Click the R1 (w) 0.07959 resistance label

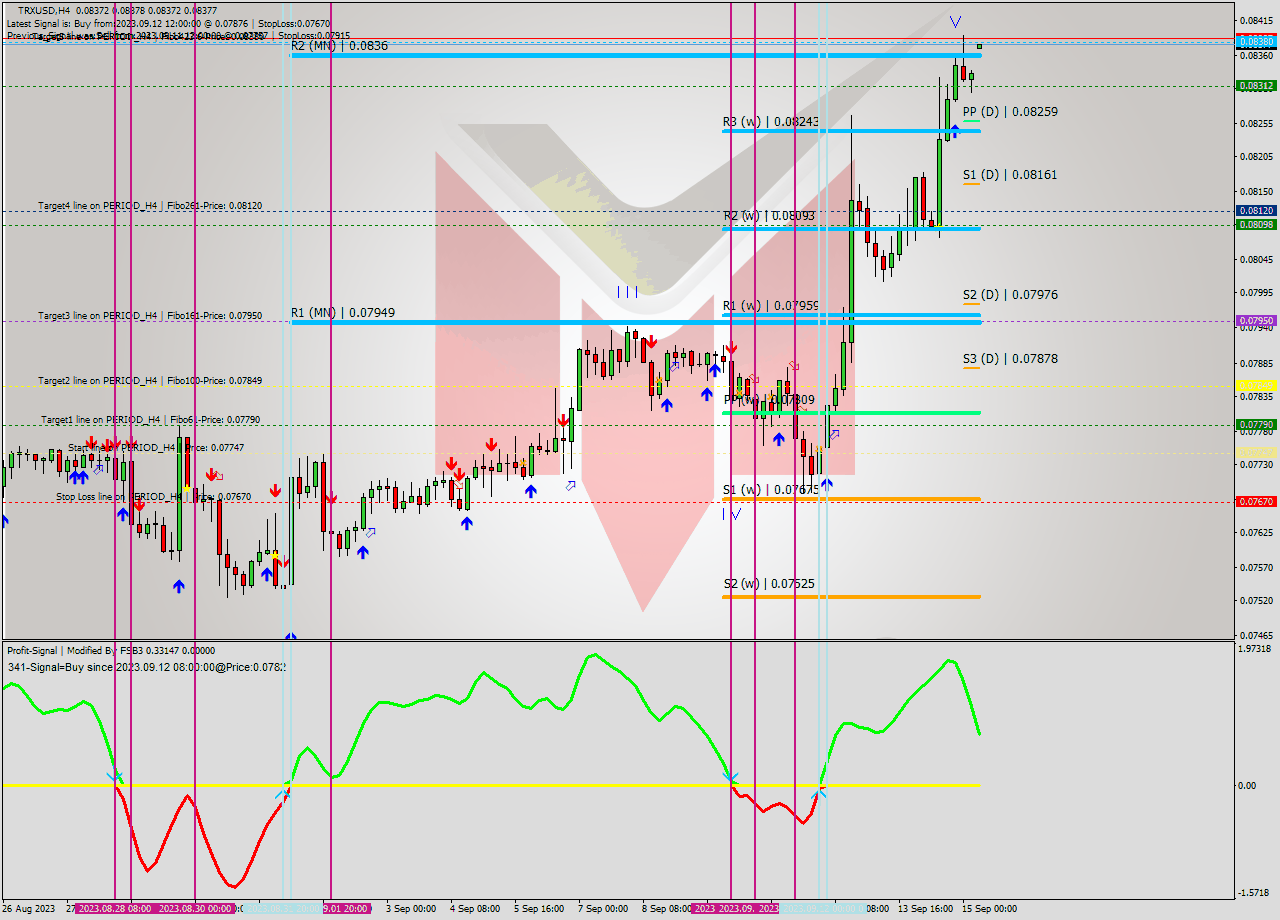tap(771, 306)
